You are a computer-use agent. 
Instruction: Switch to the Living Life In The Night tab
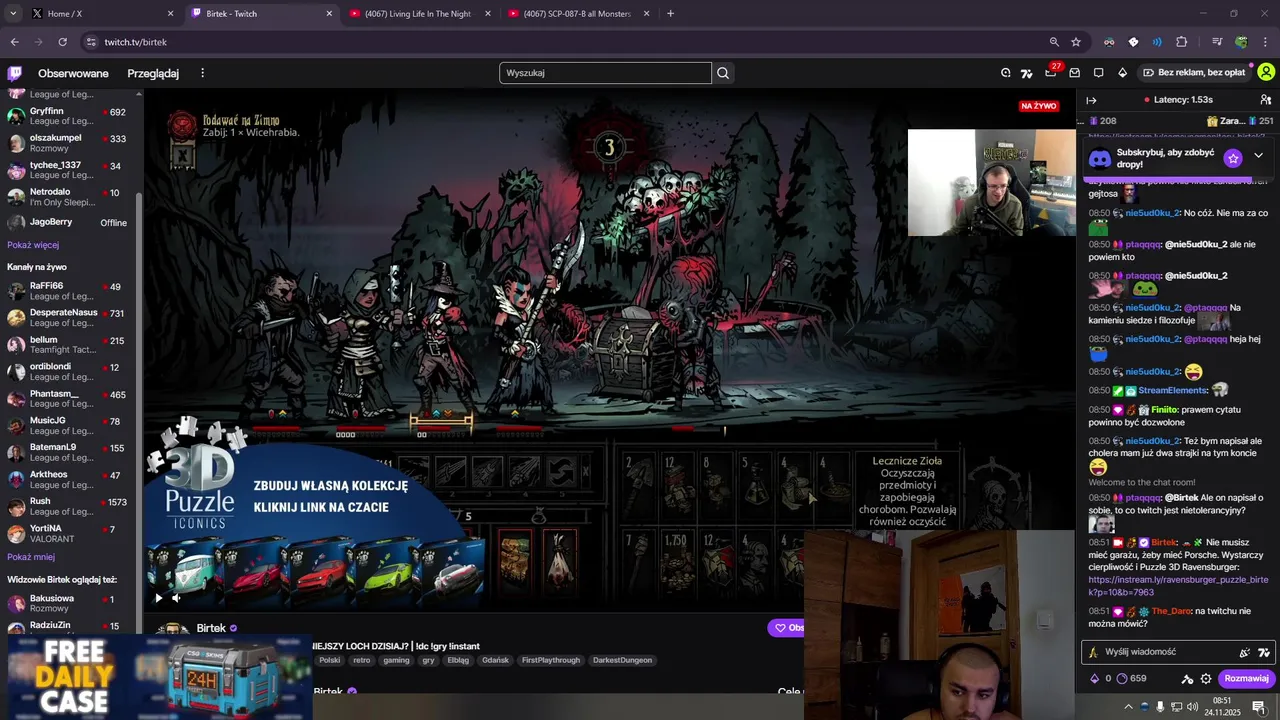pos(418,13)
